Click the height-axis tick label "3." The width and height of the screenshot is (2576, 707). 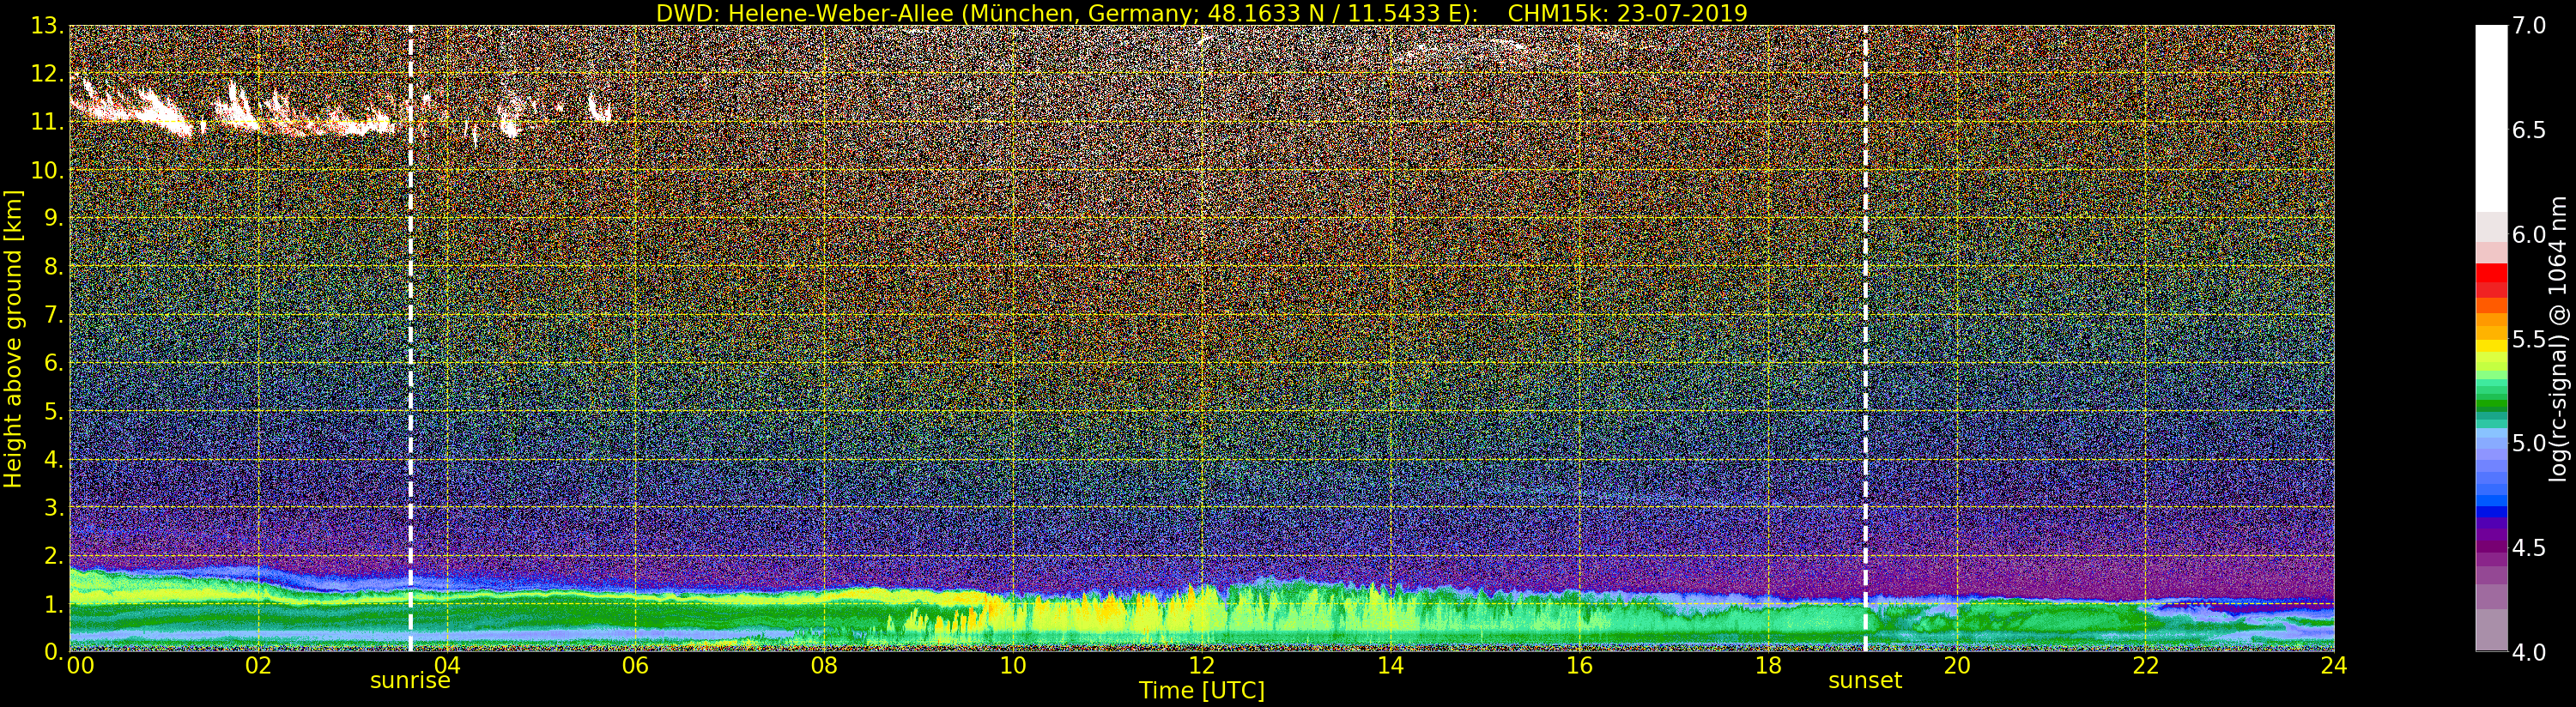[54, 507]
